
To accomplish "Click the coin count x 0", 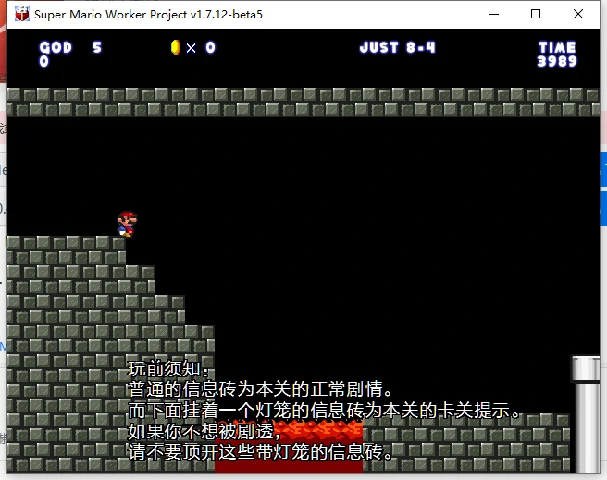I will [x=201, y=48].
